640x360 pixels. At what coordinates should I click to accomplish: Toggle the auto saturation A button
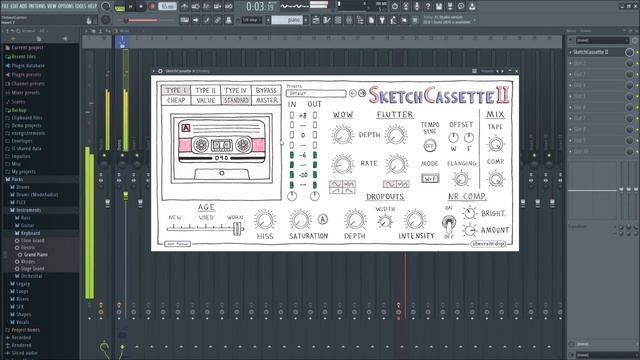(x=322, y=220)
